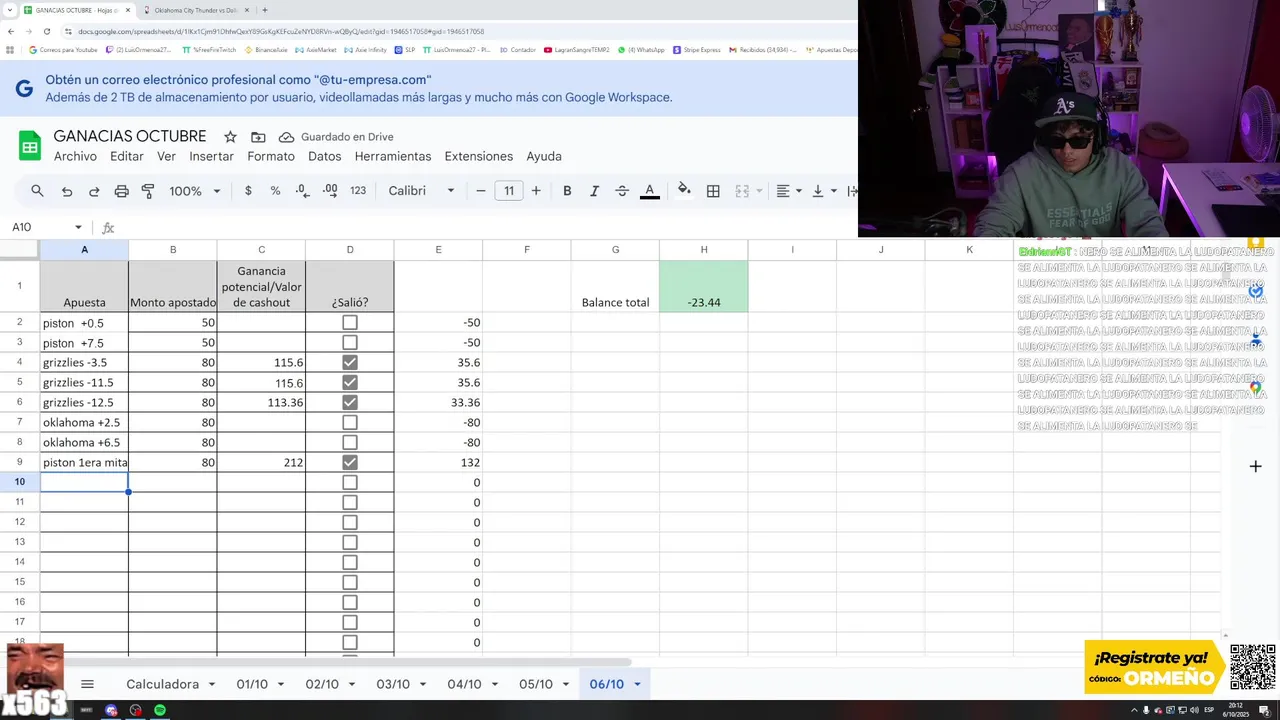Toggle strikethrough formatting
The width and height of the screenshot is (1280, 720).
622,191
